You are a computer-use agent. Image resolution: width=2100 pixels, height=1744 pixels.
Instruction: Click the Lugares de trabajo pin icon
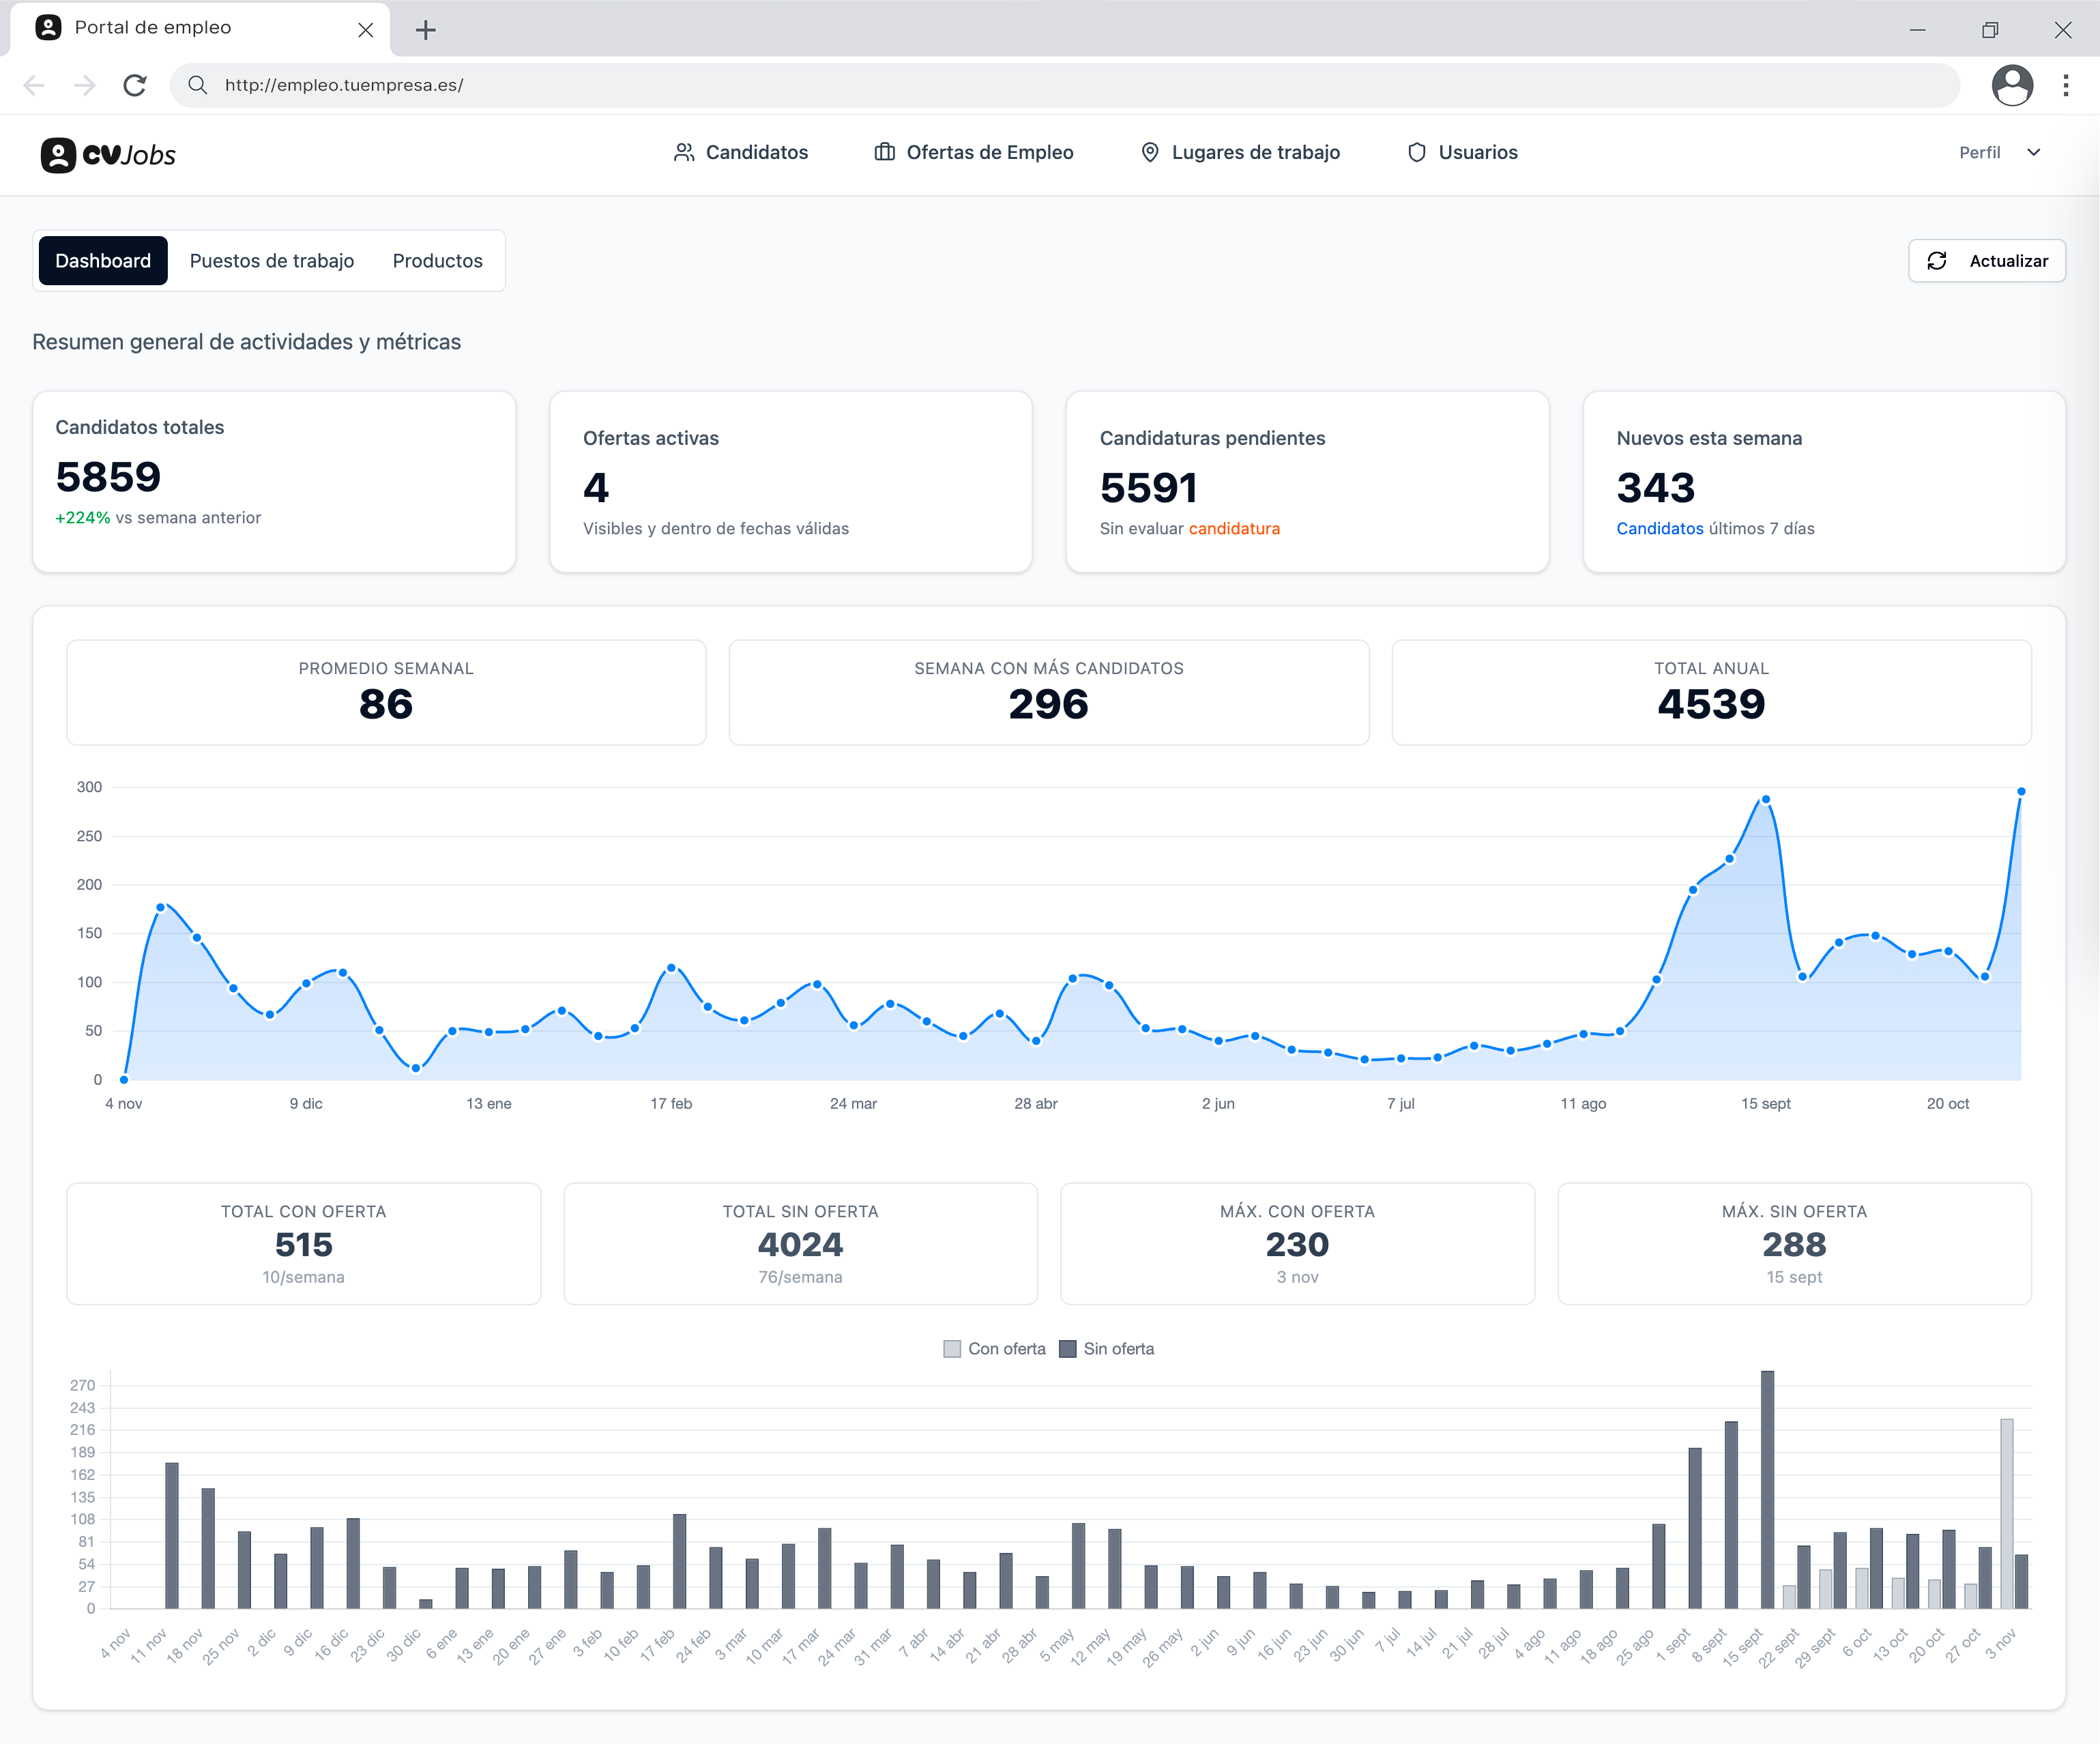click(1150, 152)
